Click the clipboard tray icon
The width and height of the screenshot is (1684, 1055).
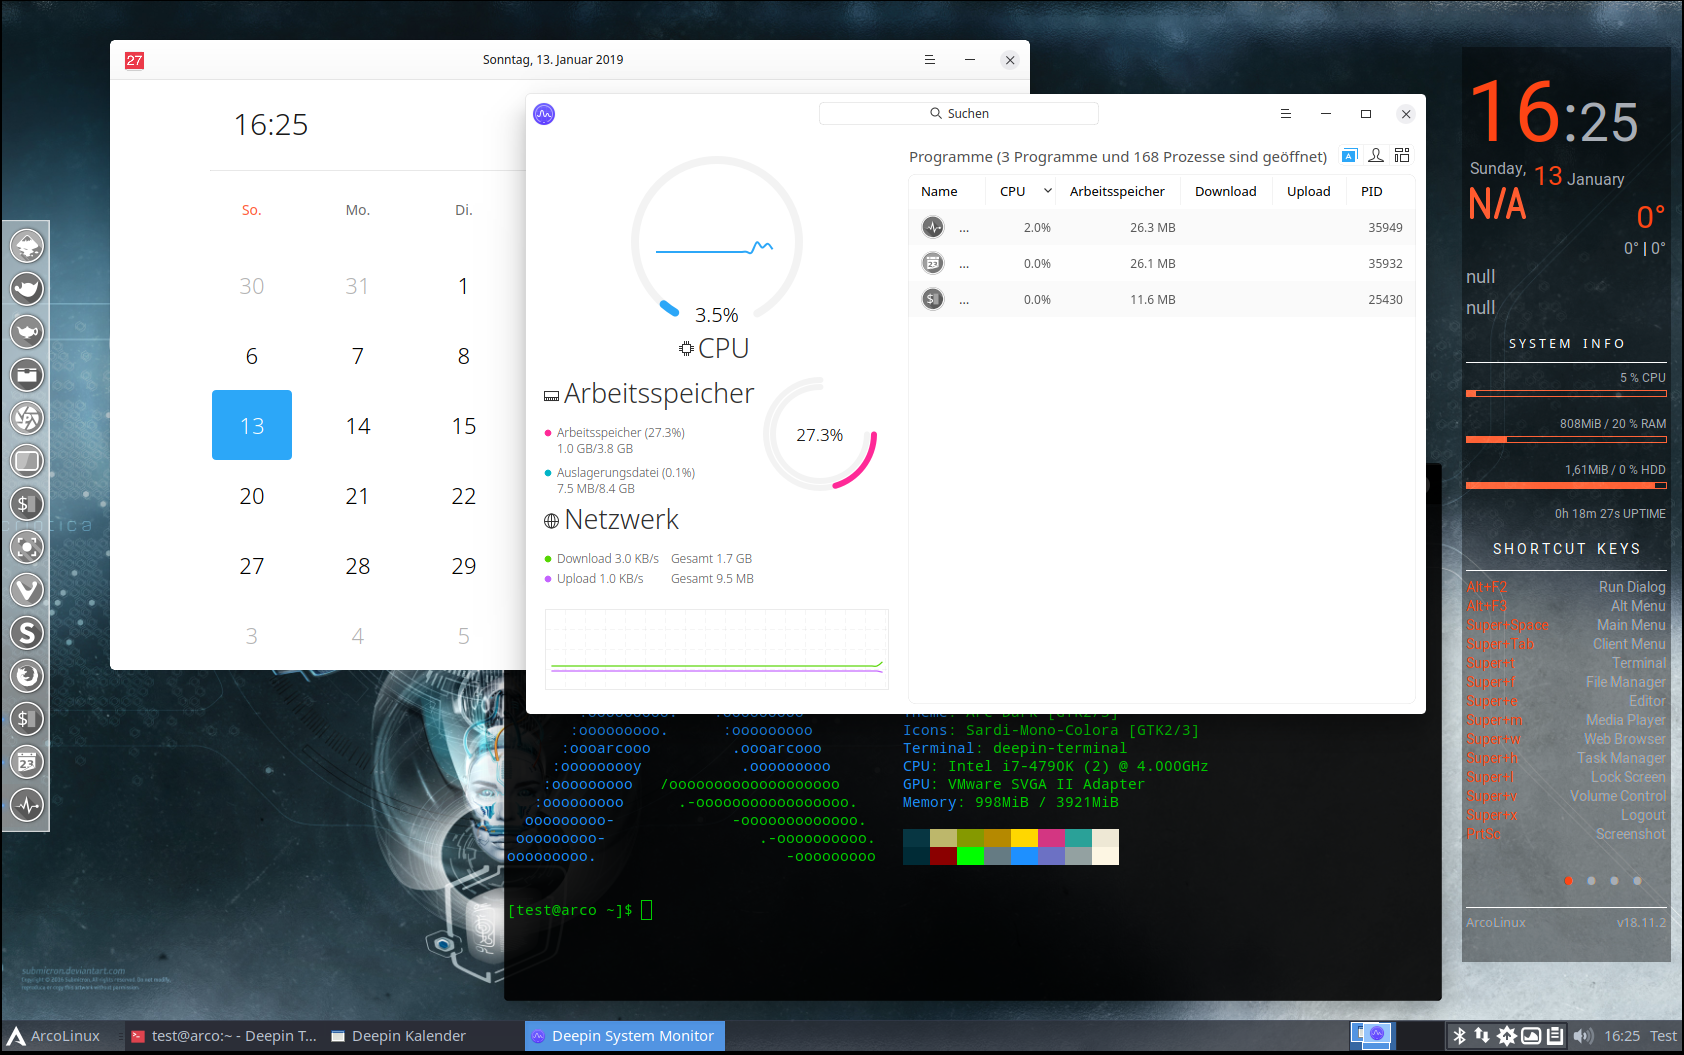[x=1555, y=1036]
